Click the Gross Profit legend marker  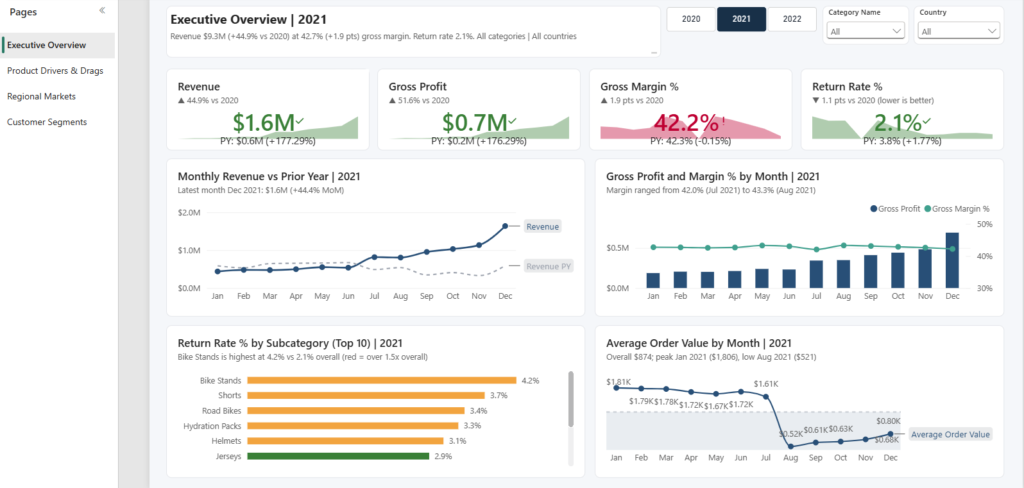874,209
